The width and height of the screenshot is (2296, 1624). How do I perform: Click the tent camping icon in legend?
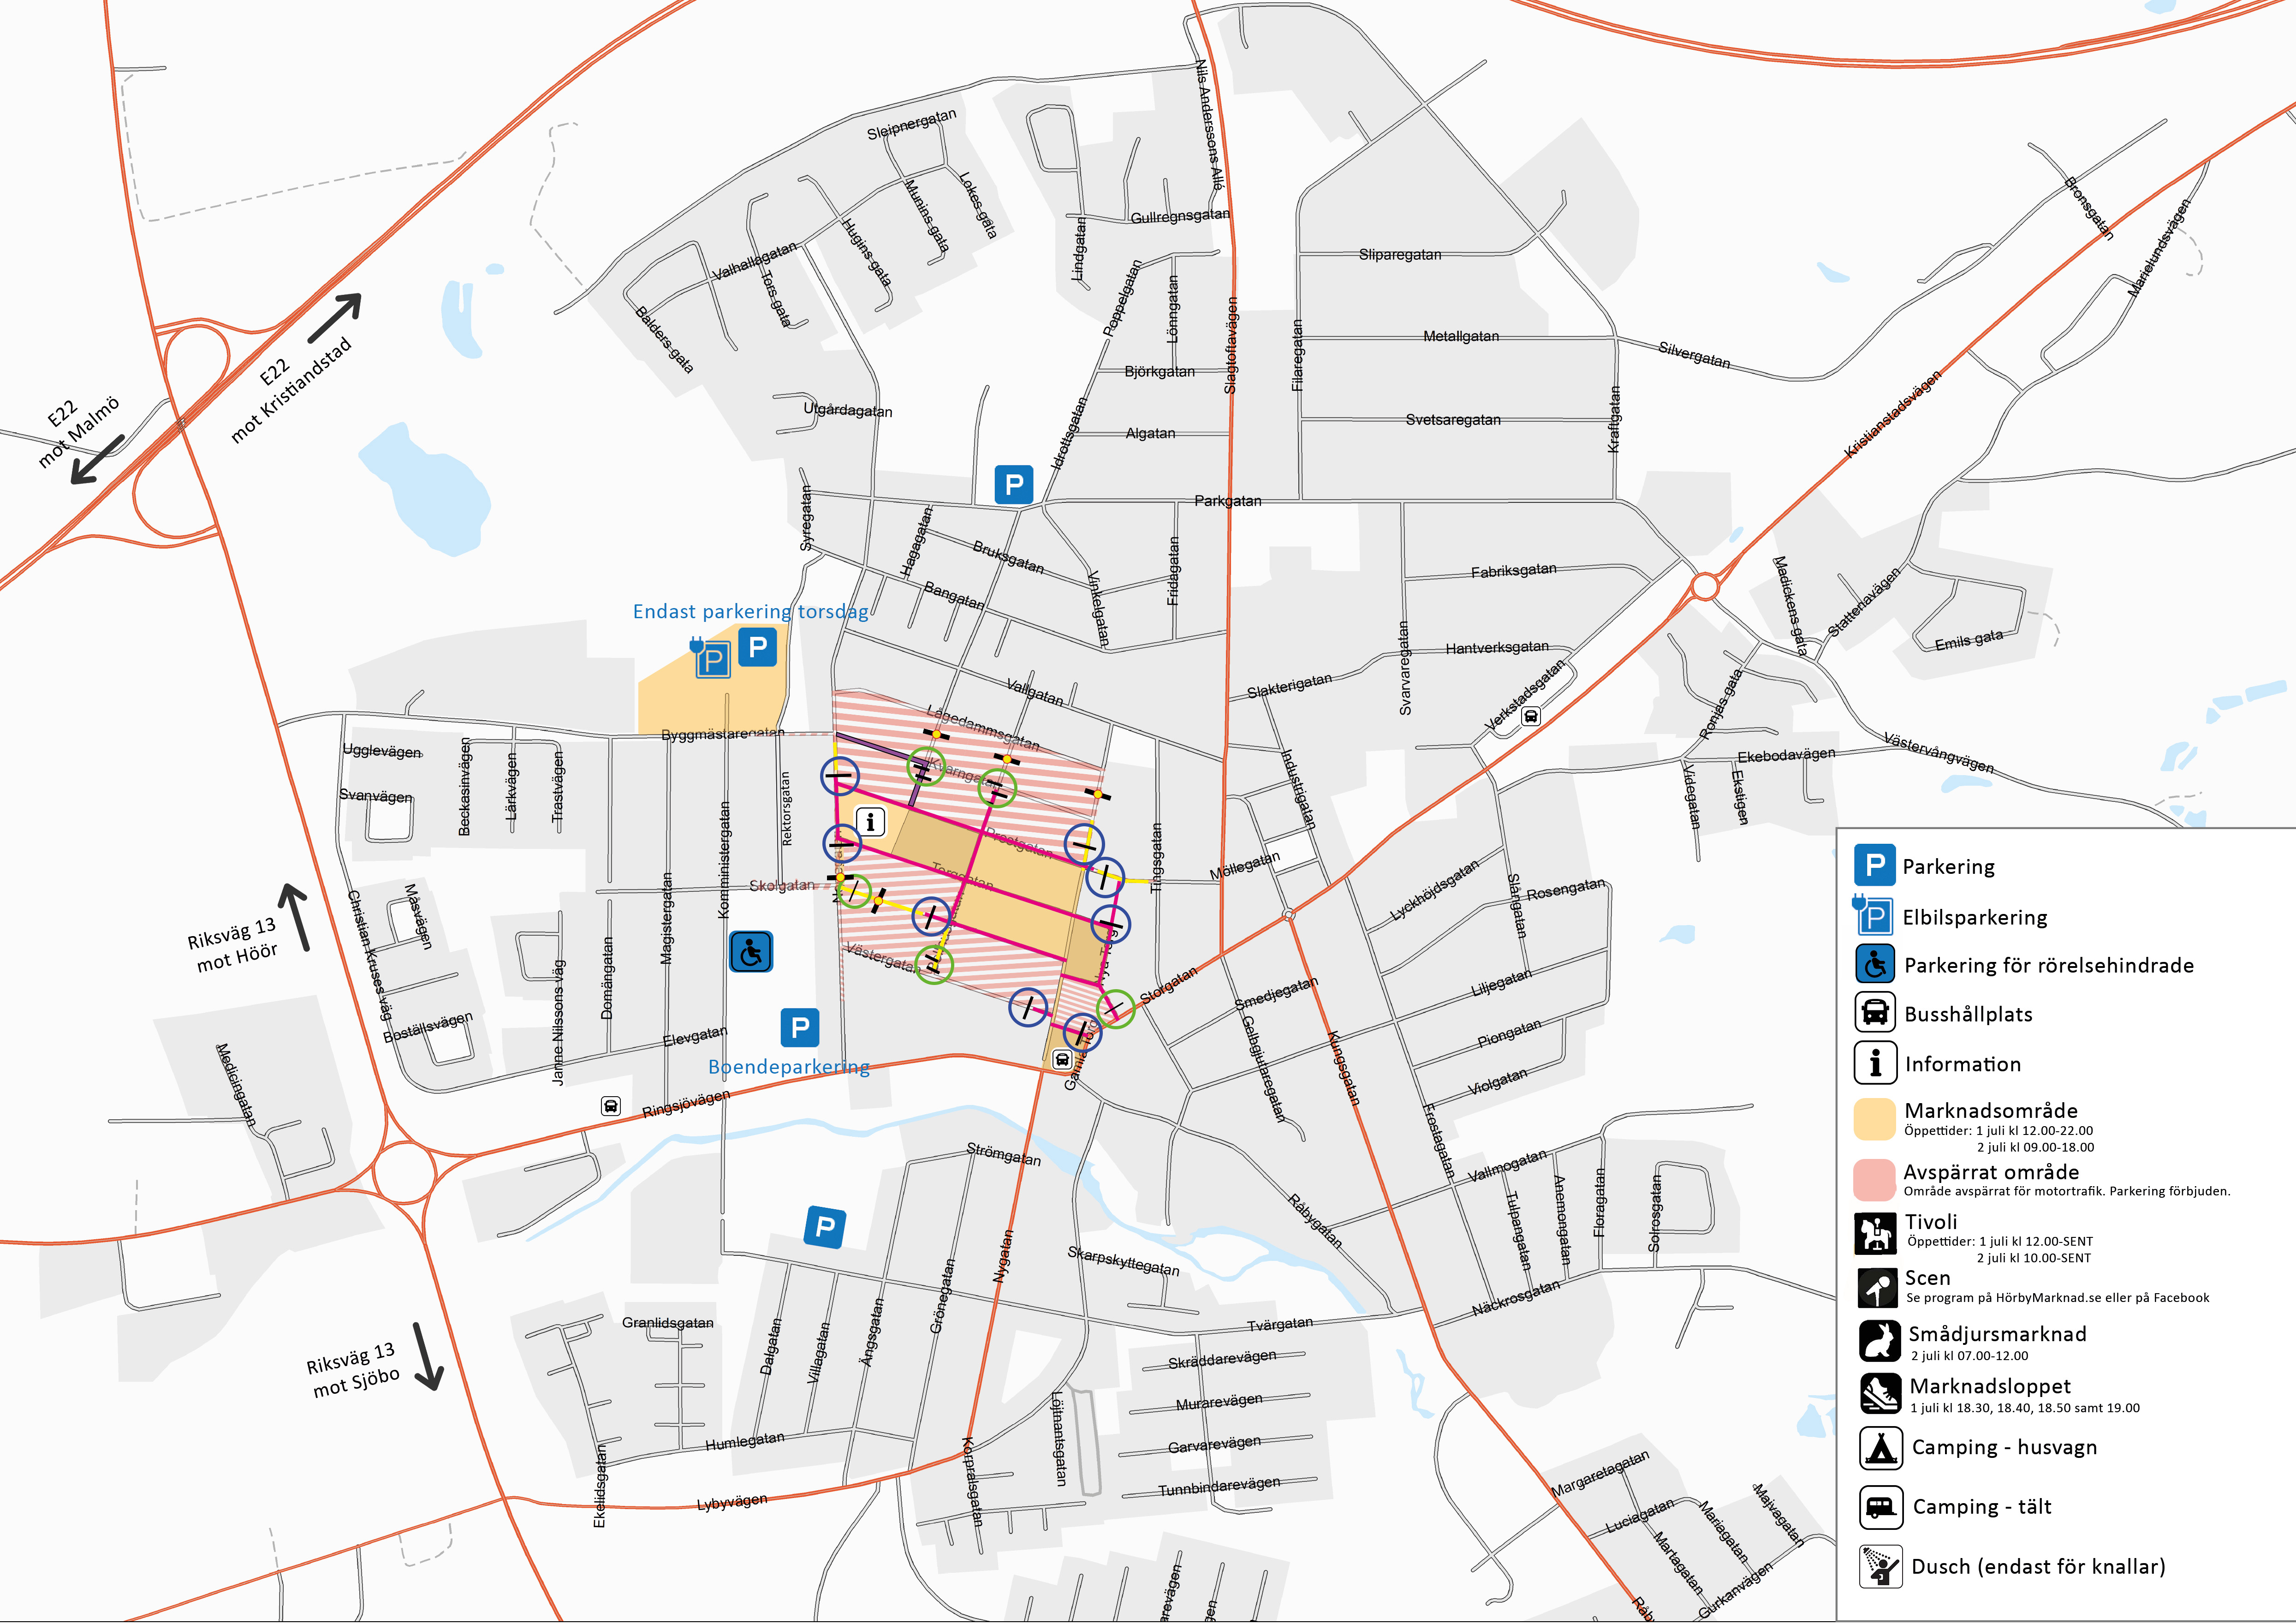(1881, 1447)
